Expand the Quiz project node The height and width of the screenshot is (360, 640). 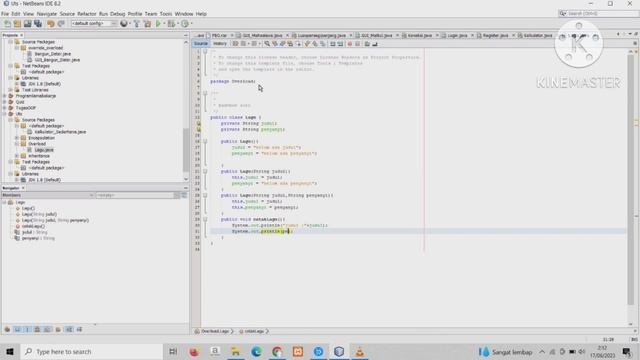(5, 102)
